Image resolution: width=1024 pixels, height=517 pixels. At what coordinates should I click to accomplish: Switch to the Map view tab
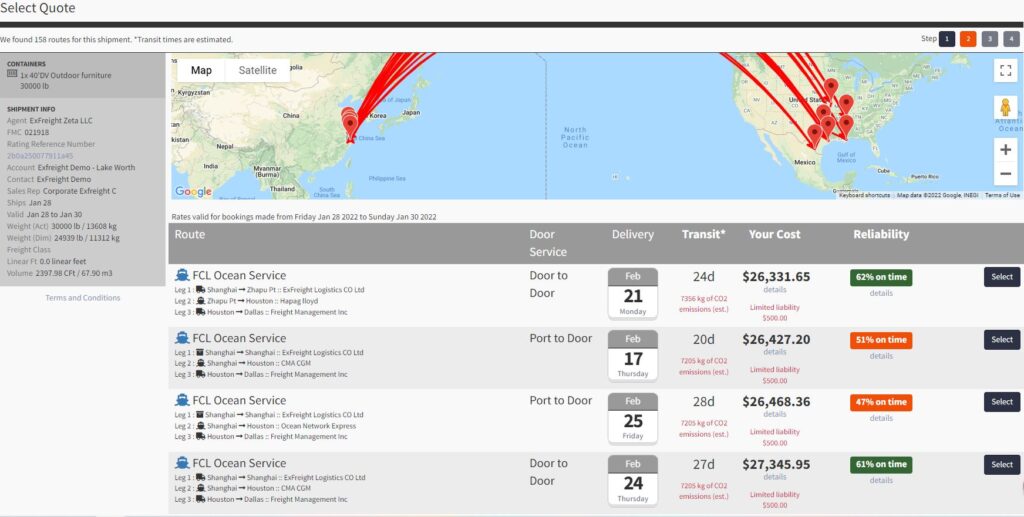click(201, 70)
